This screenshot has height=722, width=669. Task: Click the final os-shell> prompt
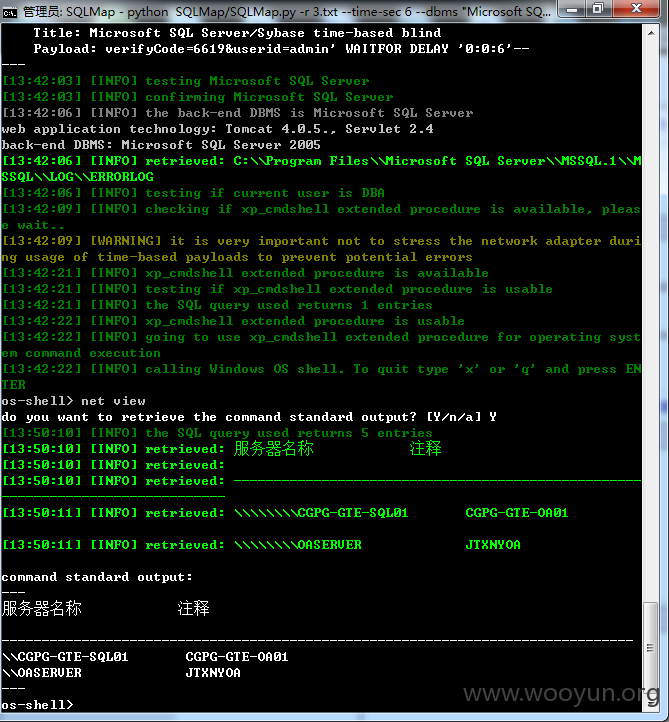click(37, 705)
